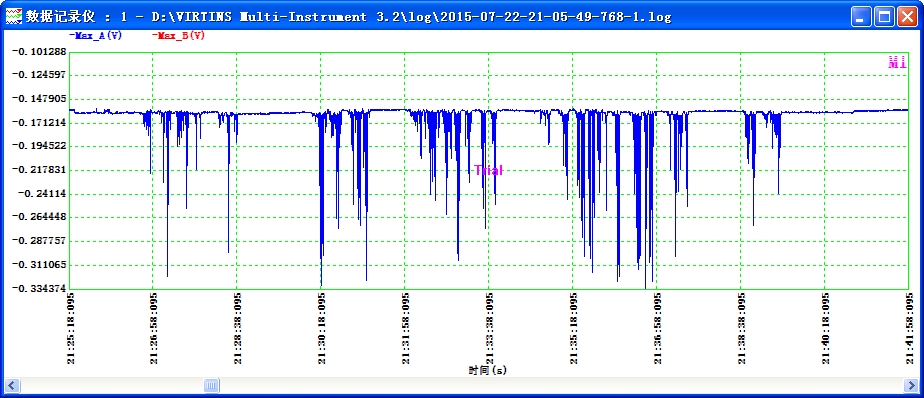924x398 pixels.
Task: Click y-axis value -0.264448
Action: point(38,217)
